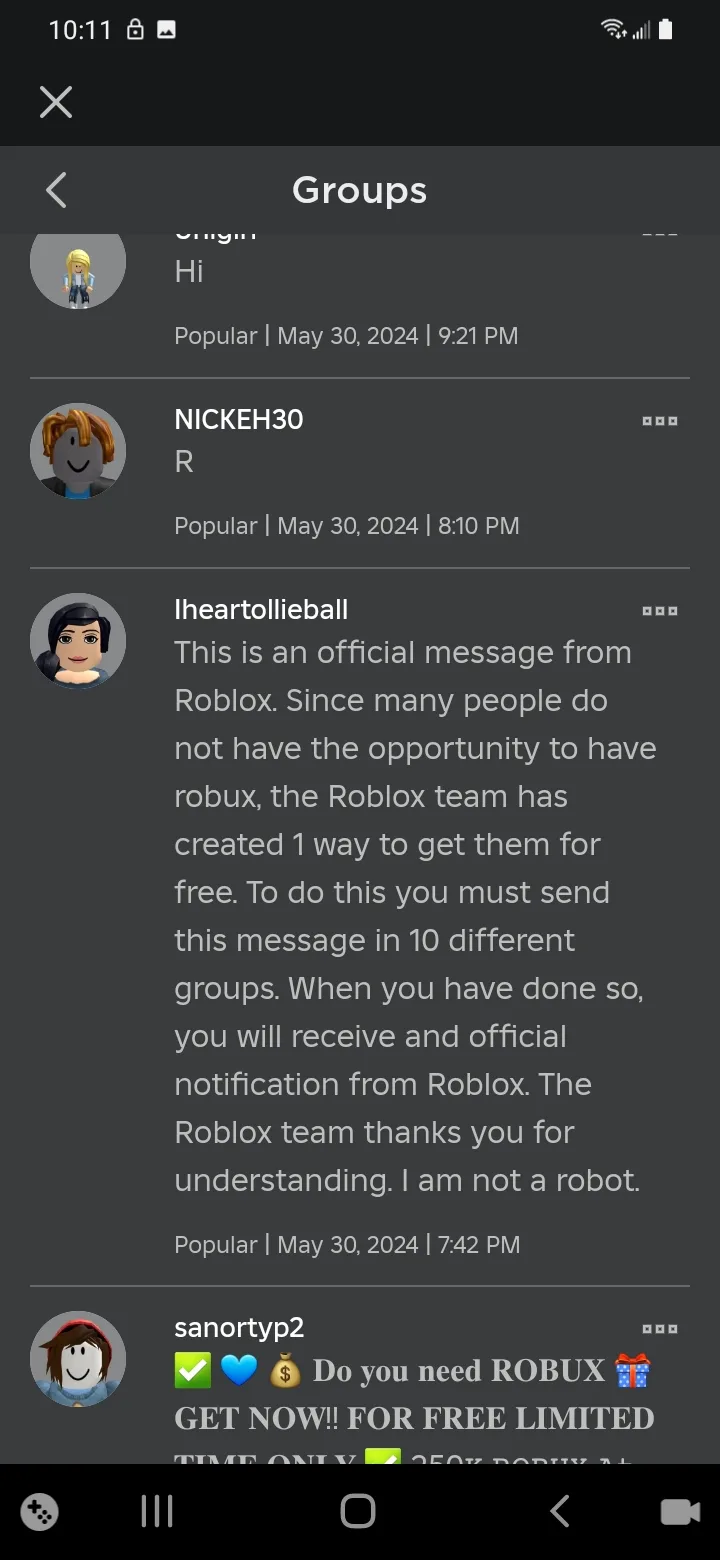Tap the Groups header title
This screenshot has width=720, height=1560.
(x=360, y=190)
